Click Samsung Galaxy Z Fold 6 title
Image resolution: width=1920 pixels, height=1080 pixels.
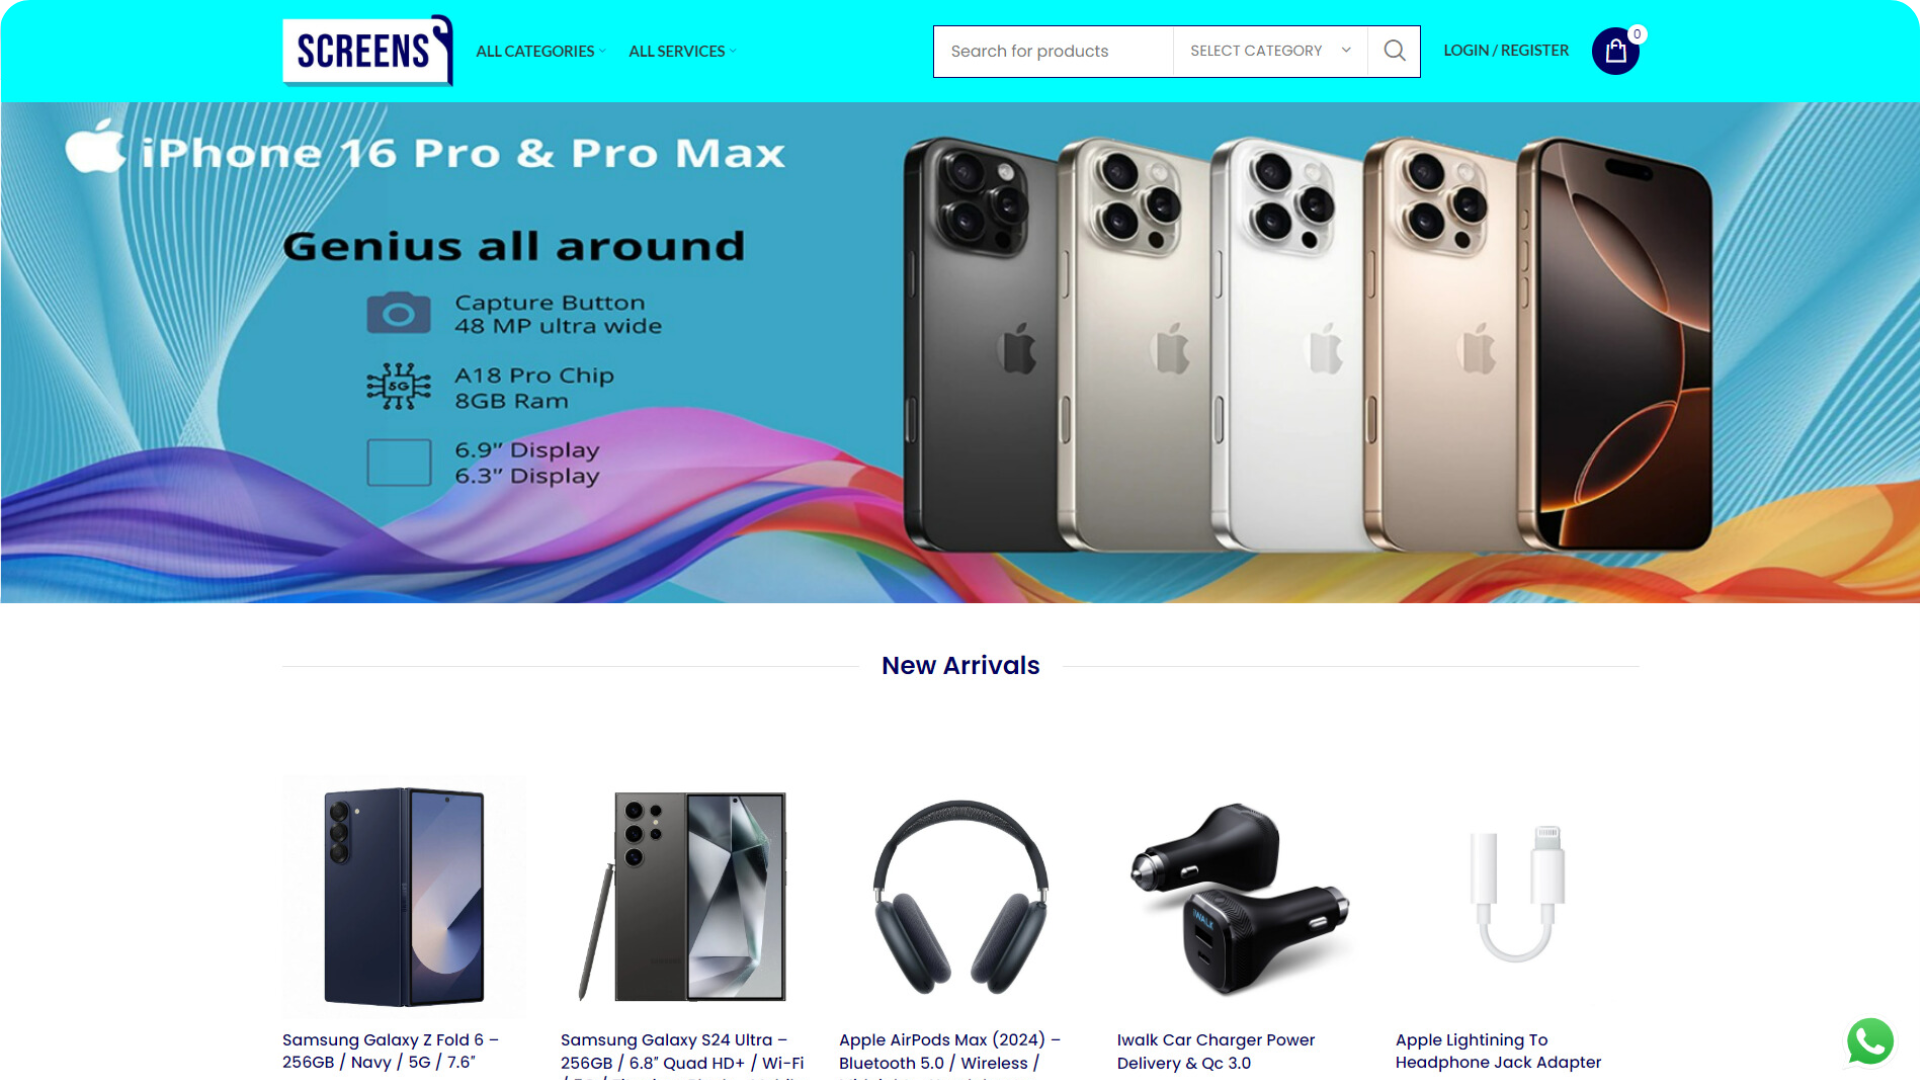[x=390, y=1051]
